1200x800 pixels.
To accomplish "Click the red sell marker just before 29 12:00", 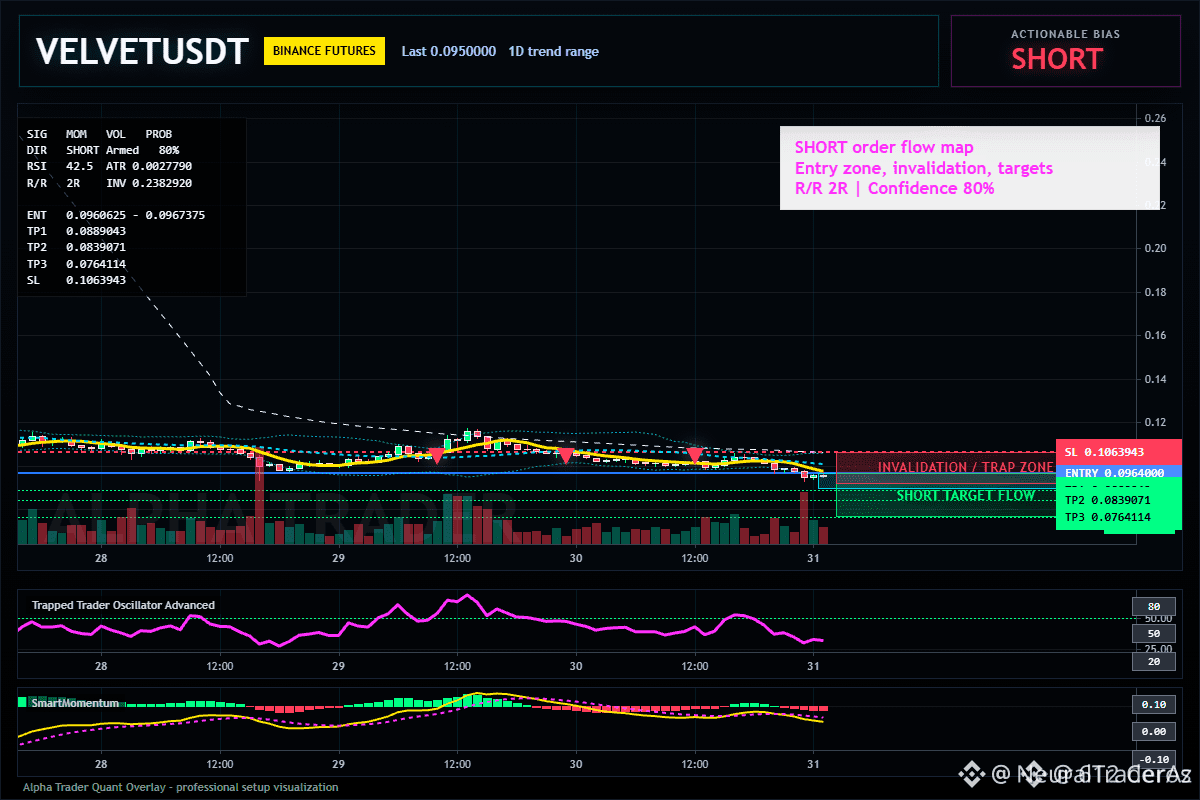I will pyautogui.click(x=436, y=456).
